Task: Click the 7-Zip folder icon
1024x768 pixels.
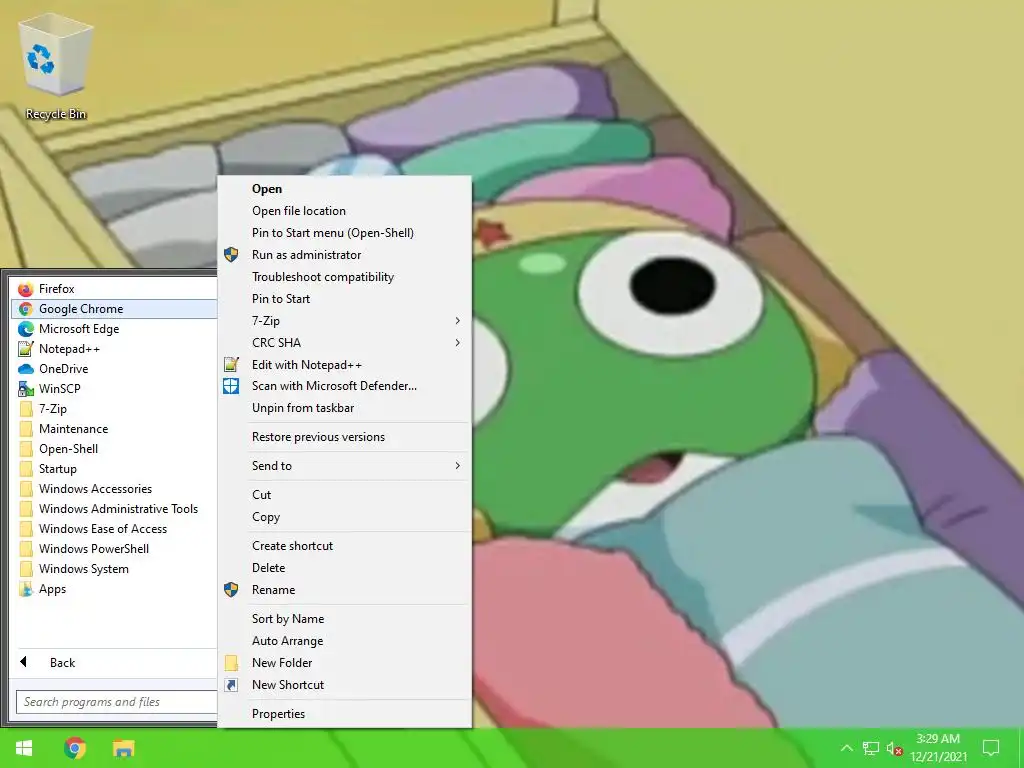Action: click(25, 409)
